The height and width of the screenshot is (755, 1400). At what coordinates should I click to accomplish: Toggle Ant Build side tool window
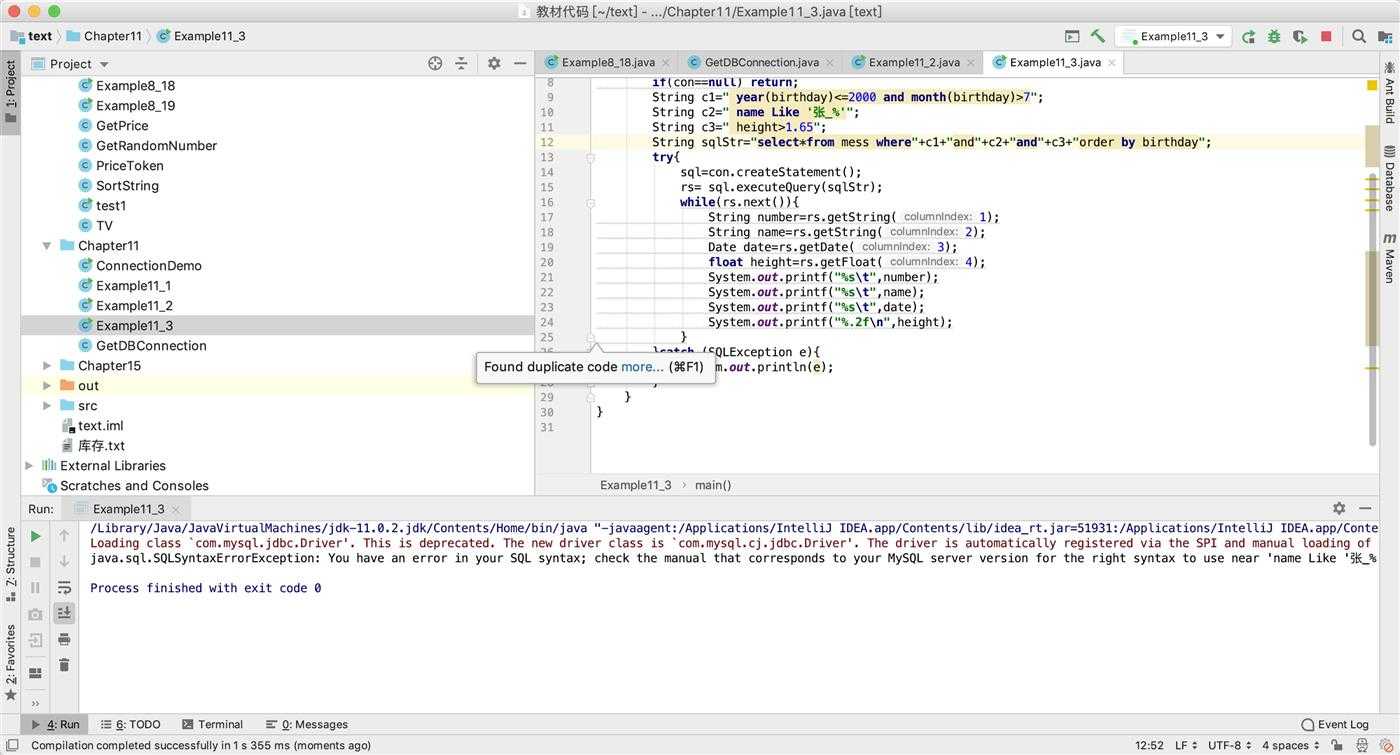tap(1389, 91)
